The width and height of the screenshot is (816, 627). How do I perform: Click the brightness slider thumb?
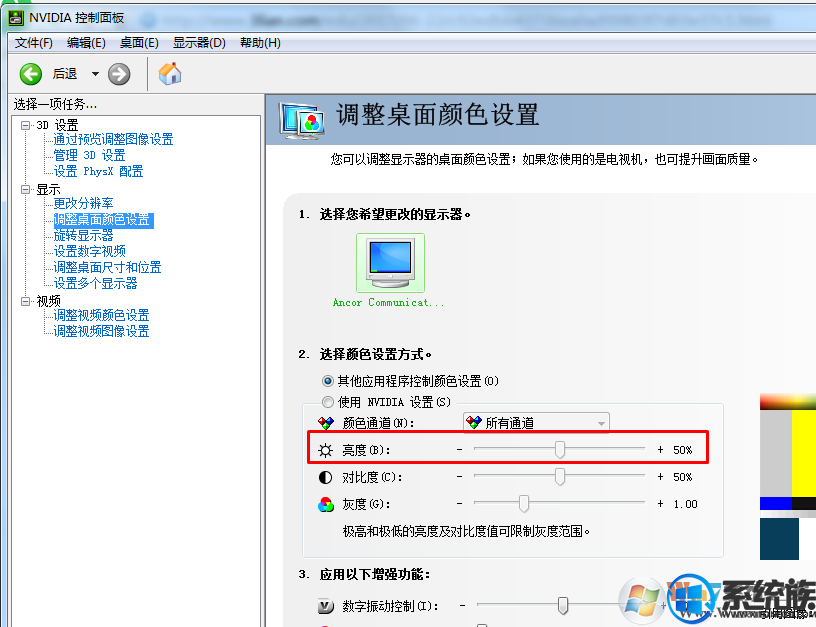click(x=559, y=450)
